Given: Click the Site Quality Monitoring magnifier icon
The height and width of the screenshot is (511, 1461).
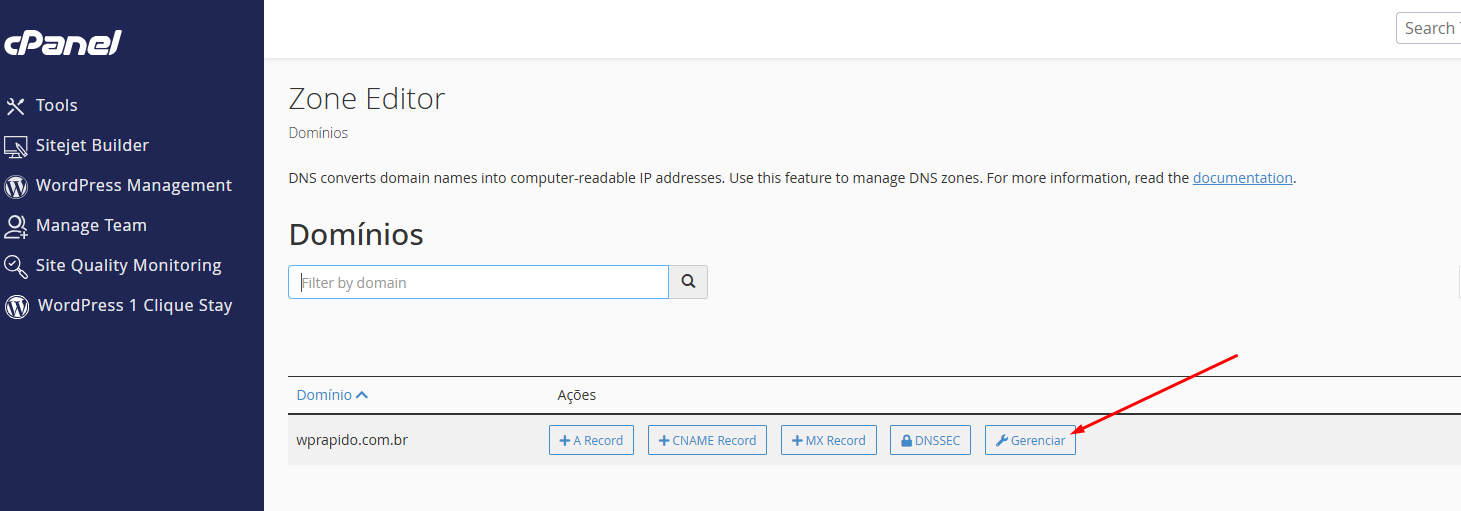Looking at the screenshot, I should [16, 266].
